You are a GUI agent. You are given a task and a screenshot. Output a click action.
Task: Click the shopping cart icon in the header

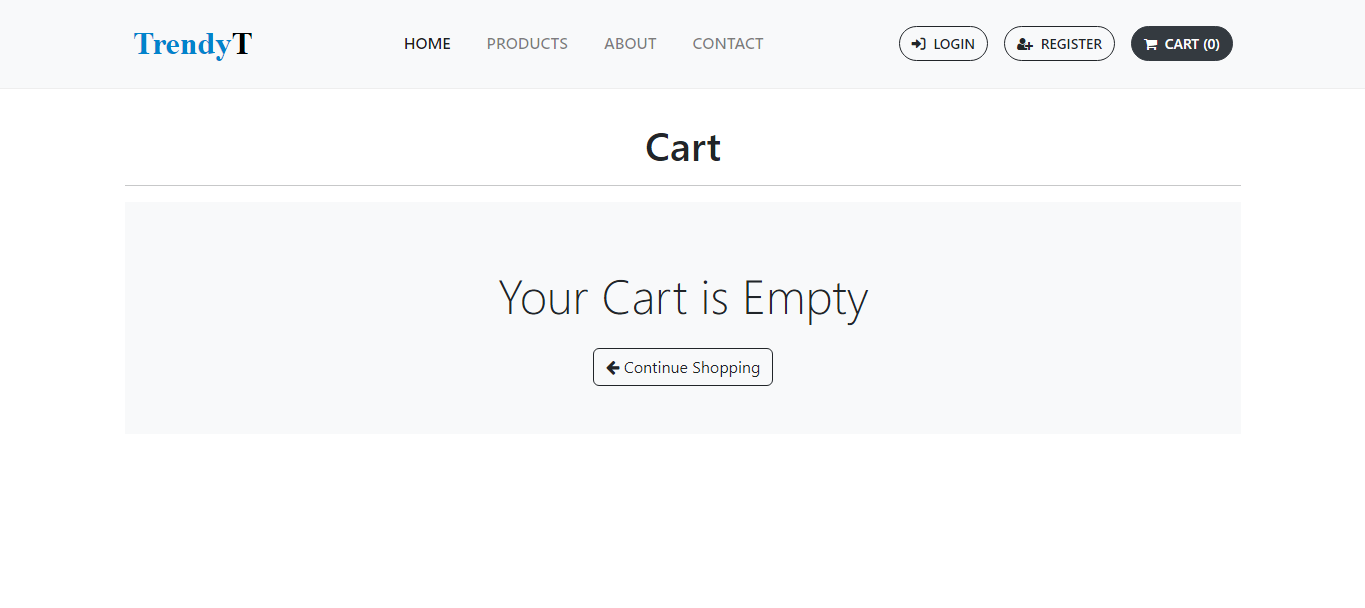pos(1151,44)
